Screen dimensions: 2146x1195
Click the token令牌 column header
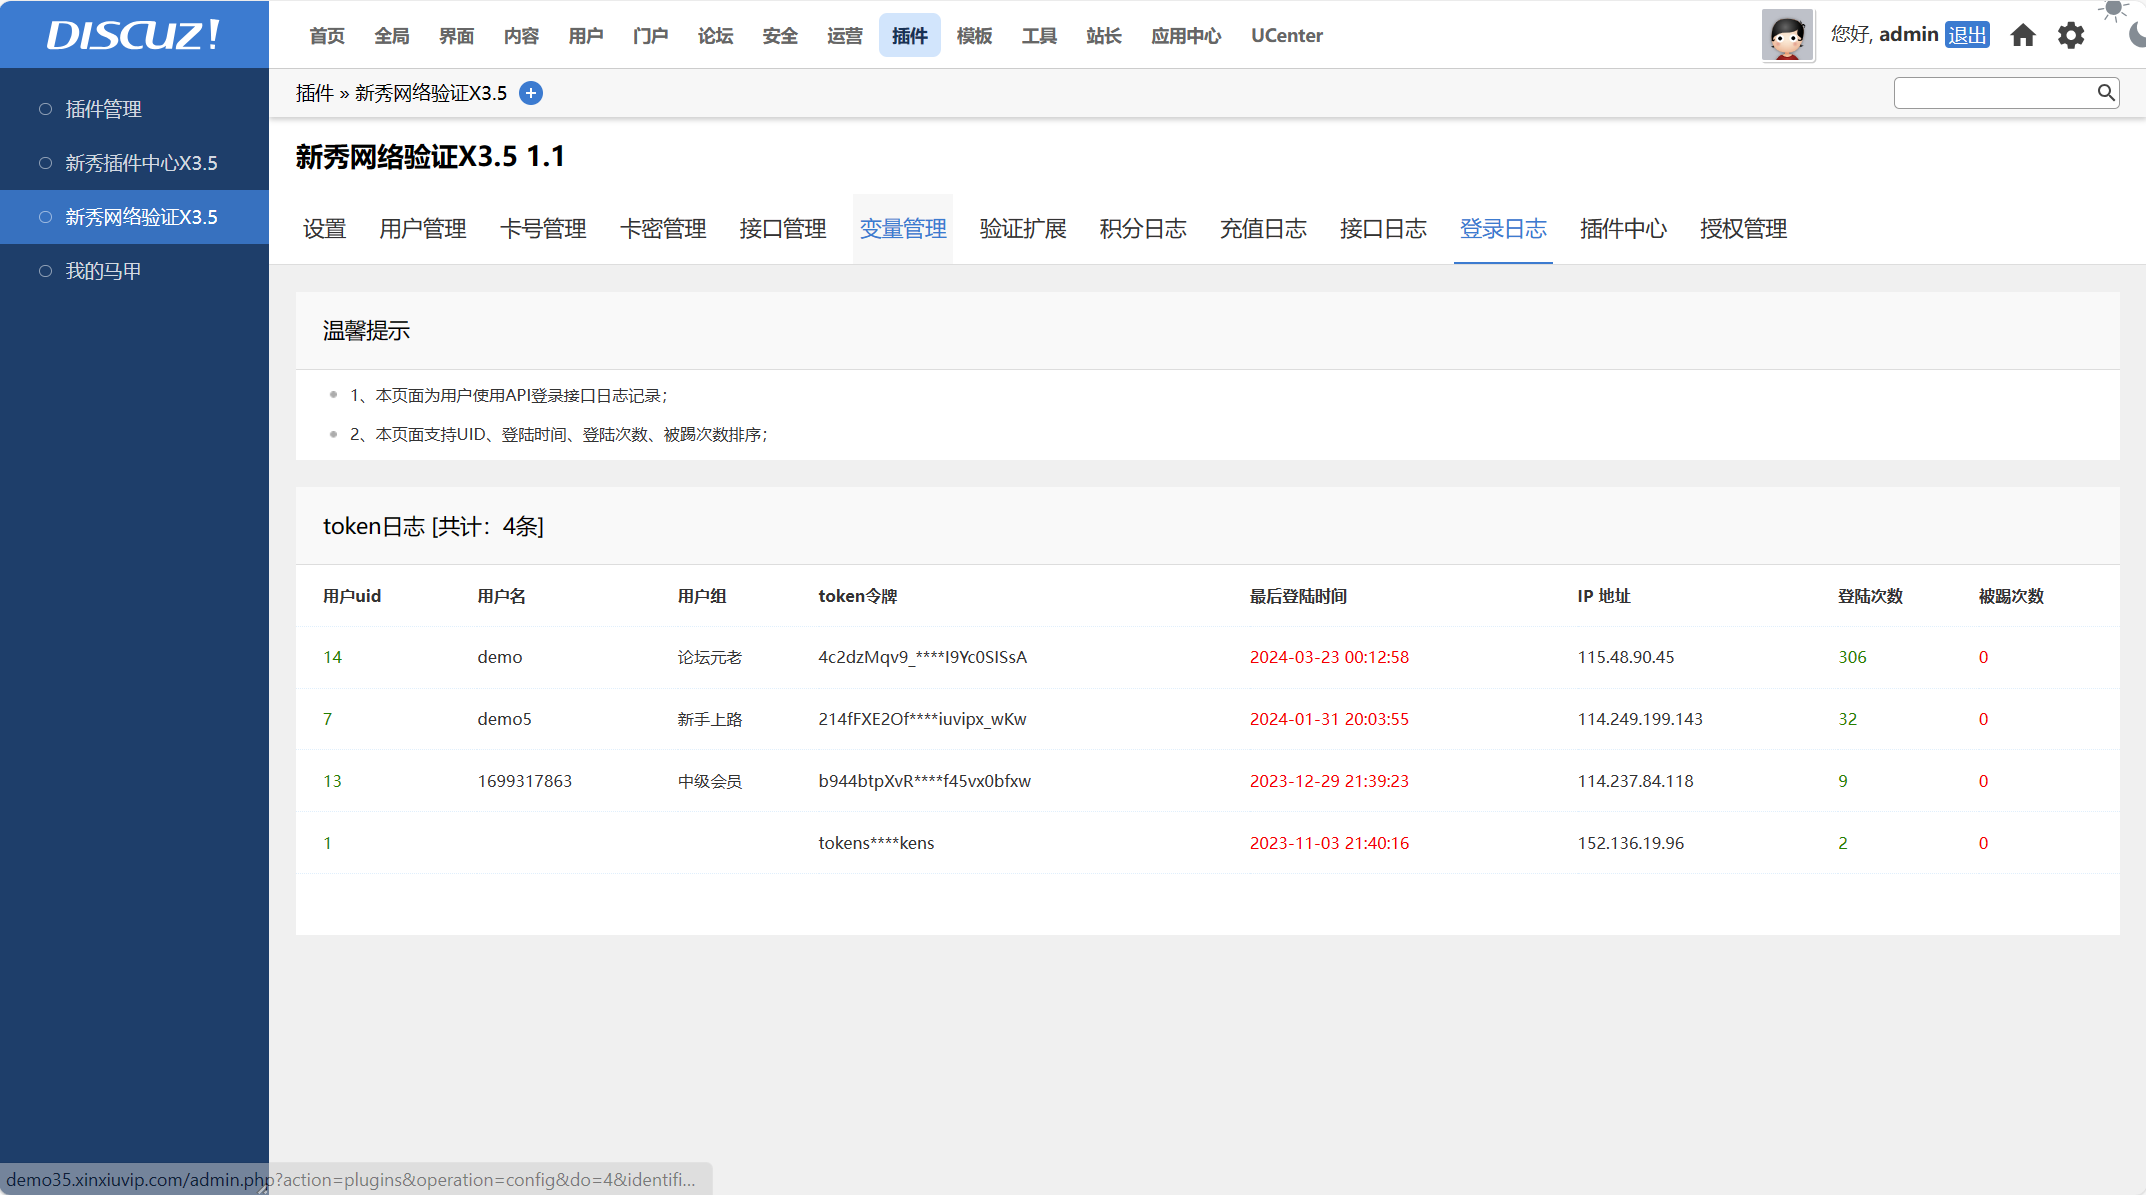[858, 596]
